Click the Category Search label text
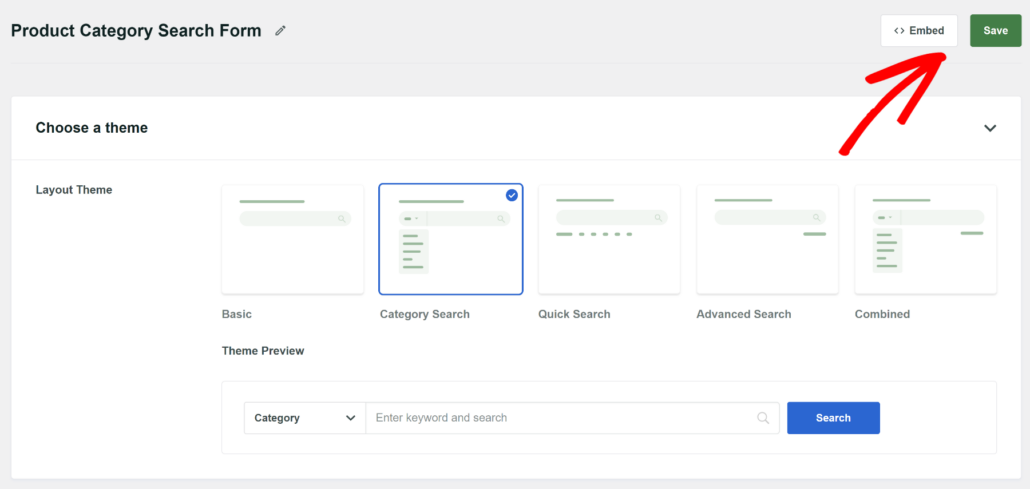Image resolution: width=1030 pixels, height=489 pixels. tap(424, 314)
